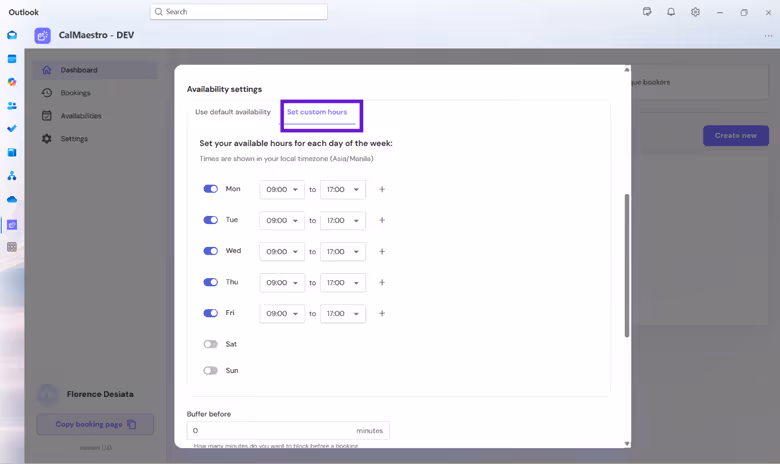Open the three-dot more options menu
The width and height of the screenshot is (780, 464).
coord(769,36)
